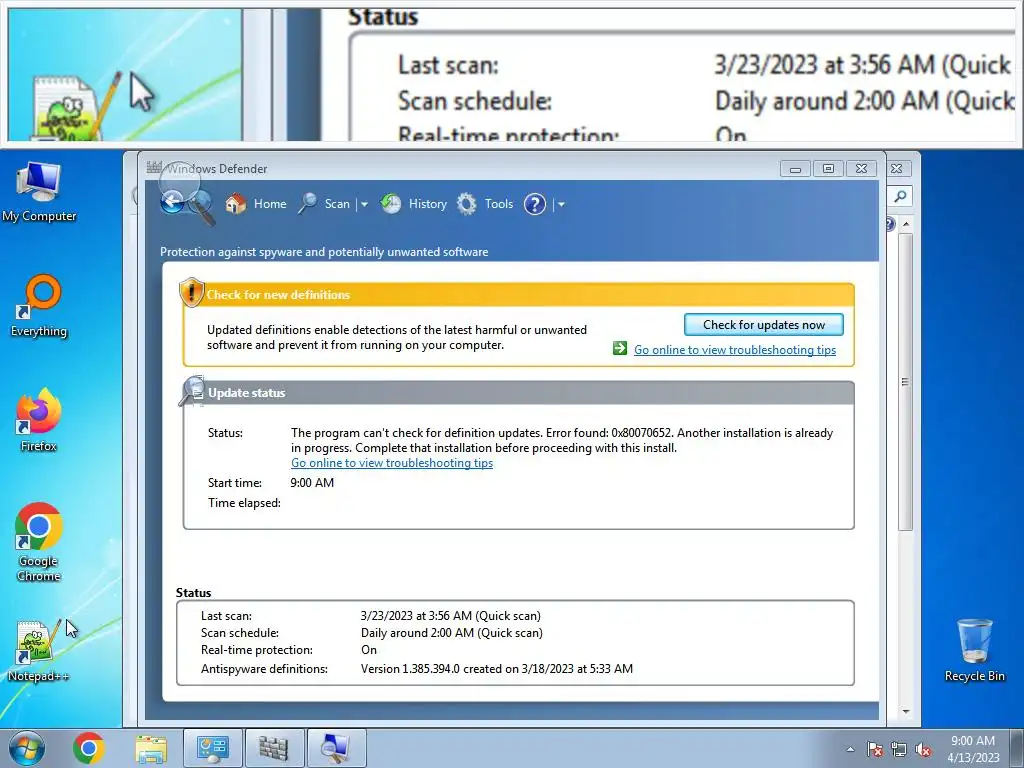1024x768 pixels.
Task: Click the Start time value 9:00 AM
Action: [x=312, y=483]
